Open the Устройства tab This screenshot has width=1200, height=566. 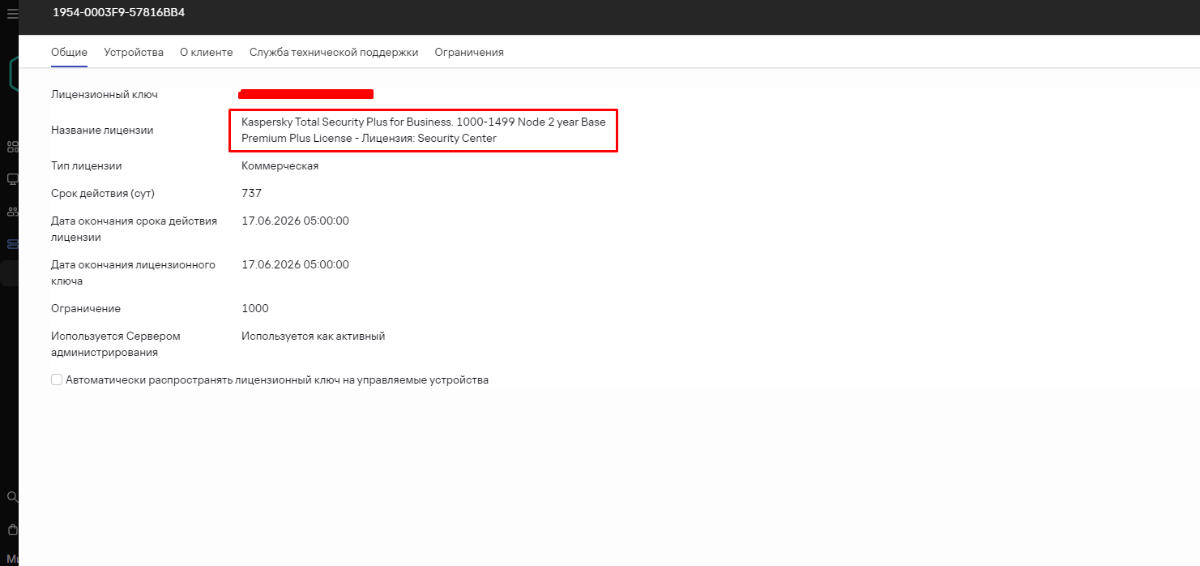pyautogui.click(x=134, y=52)
